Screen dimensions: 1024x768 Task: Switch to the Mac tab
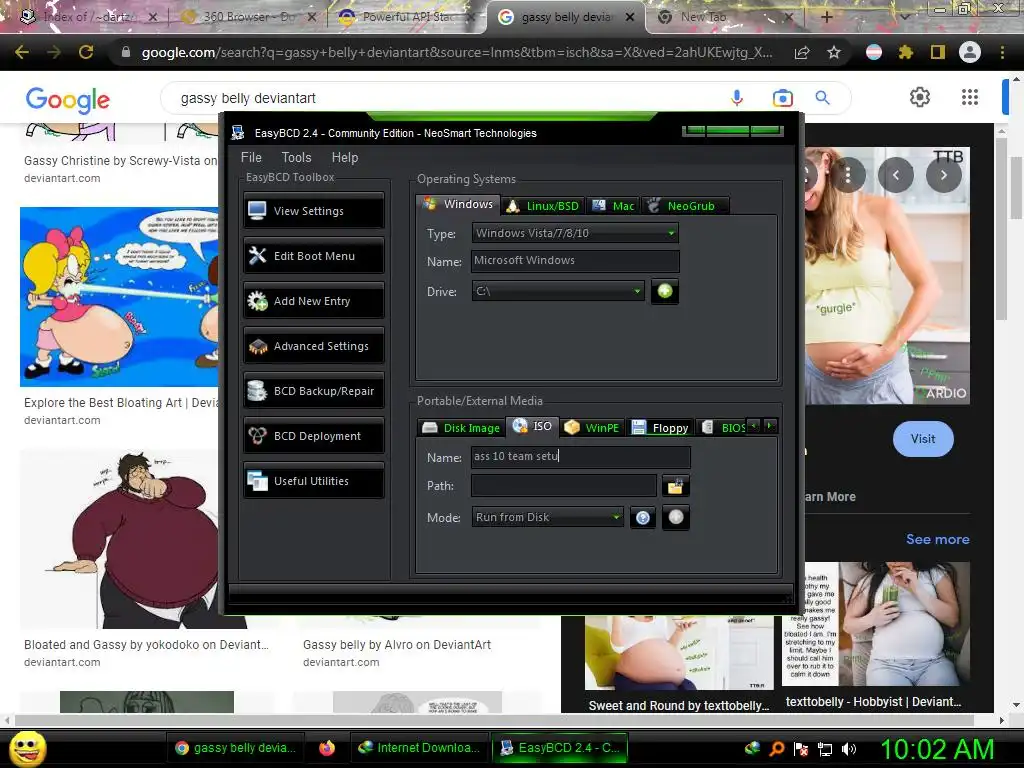pyautogui.click(x=613, y=206)
